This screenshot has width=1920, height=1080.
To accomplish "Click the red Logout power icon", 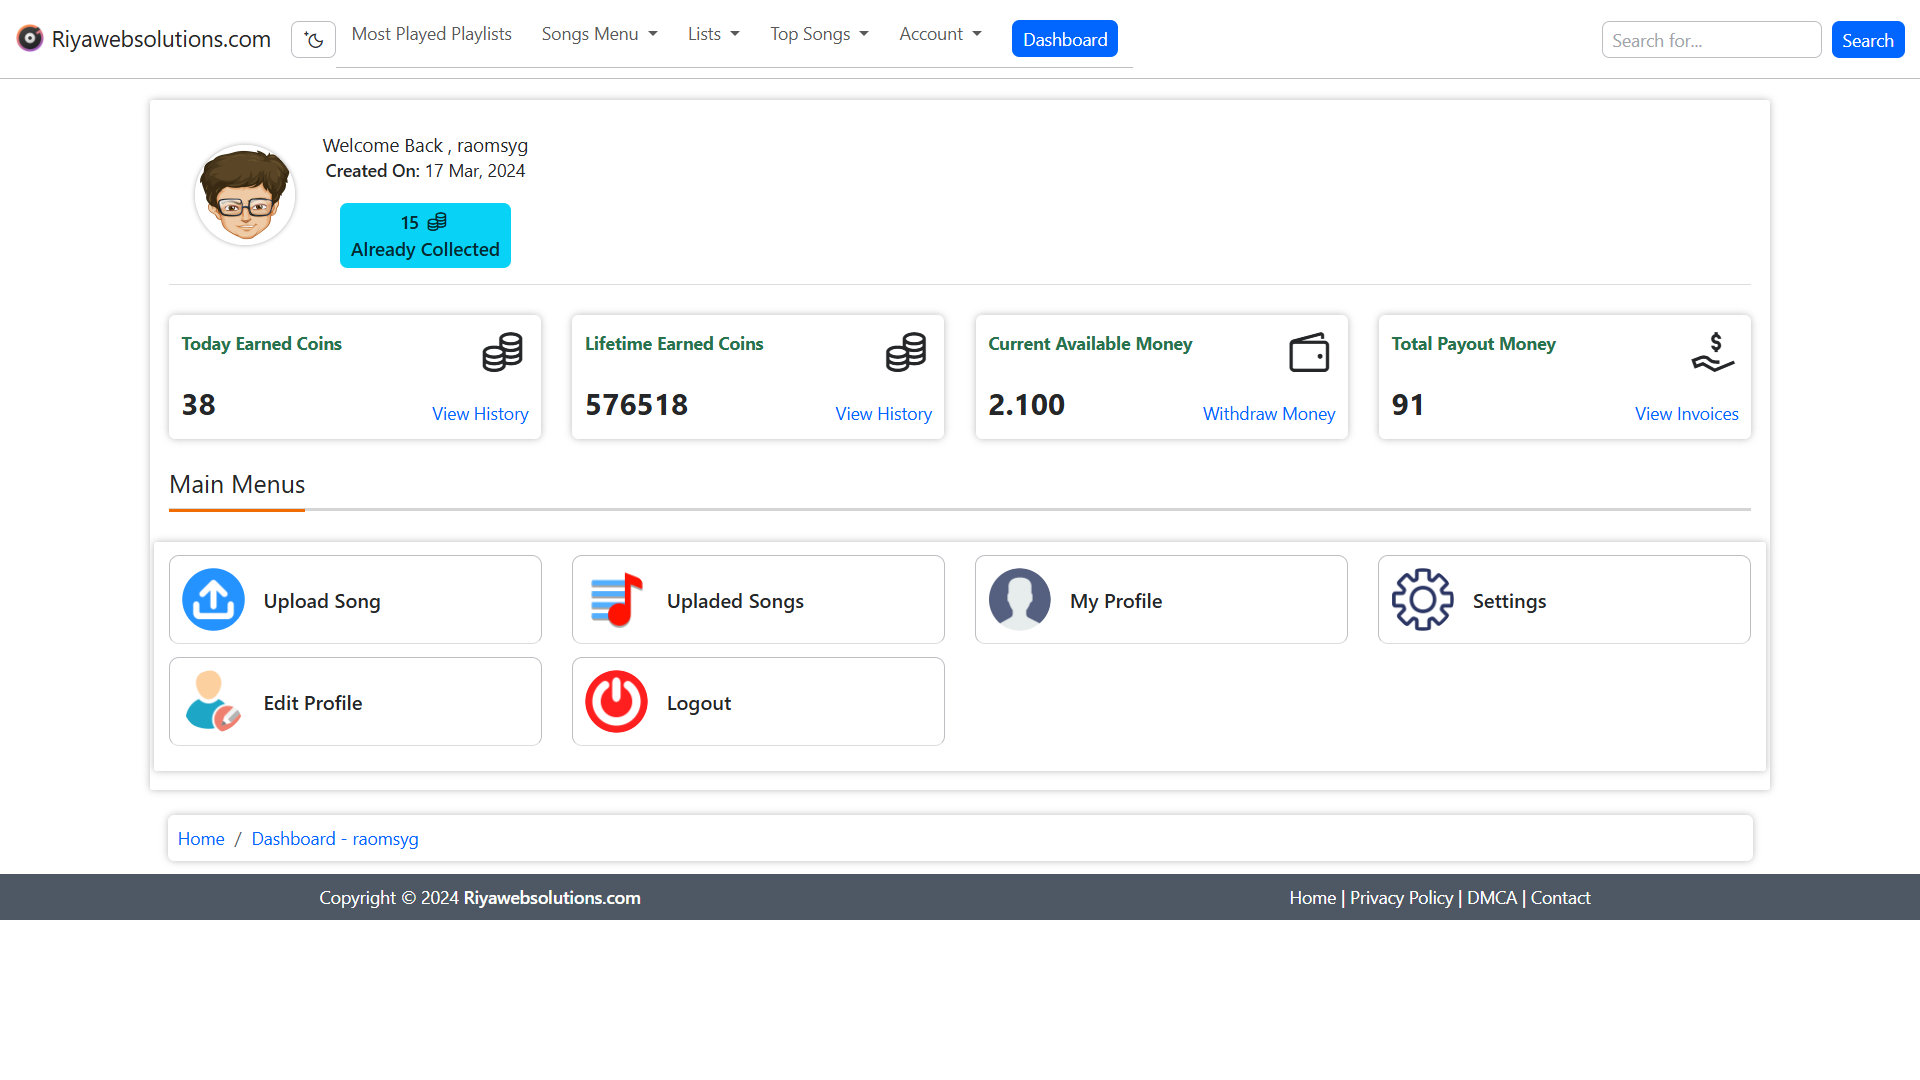I will point(616,702).
